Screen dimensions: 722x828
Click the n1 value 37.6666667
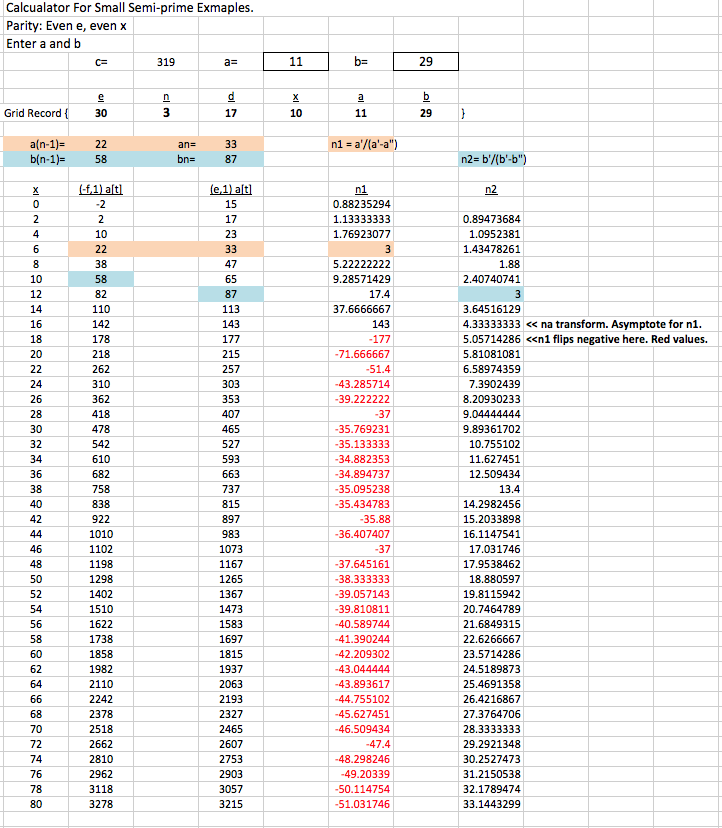click(361, 309)
